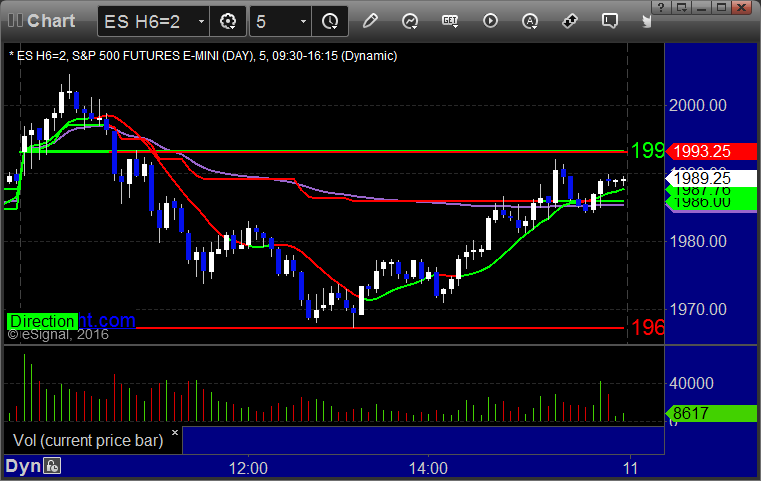This screenshot has width=761, height=481.
Task: Select the pencil drawing tools icon
Action: tap(370, 21)
